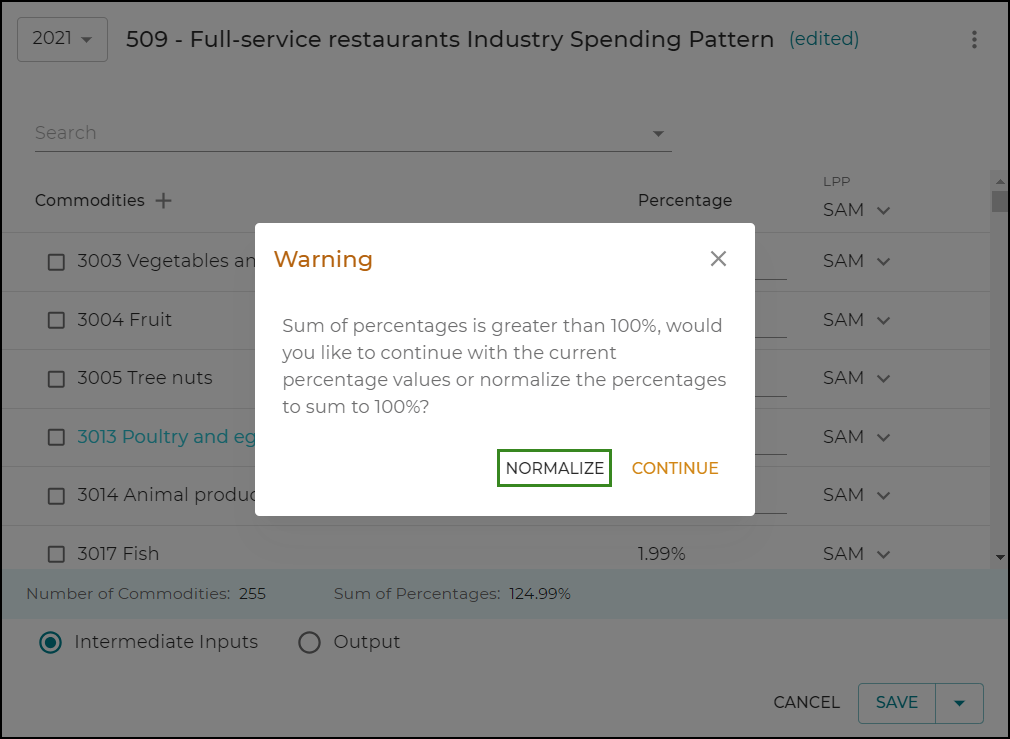The width and height of the screenshot is (1010, 739).
Task: Continue with current percentage values
Action: 675,467
